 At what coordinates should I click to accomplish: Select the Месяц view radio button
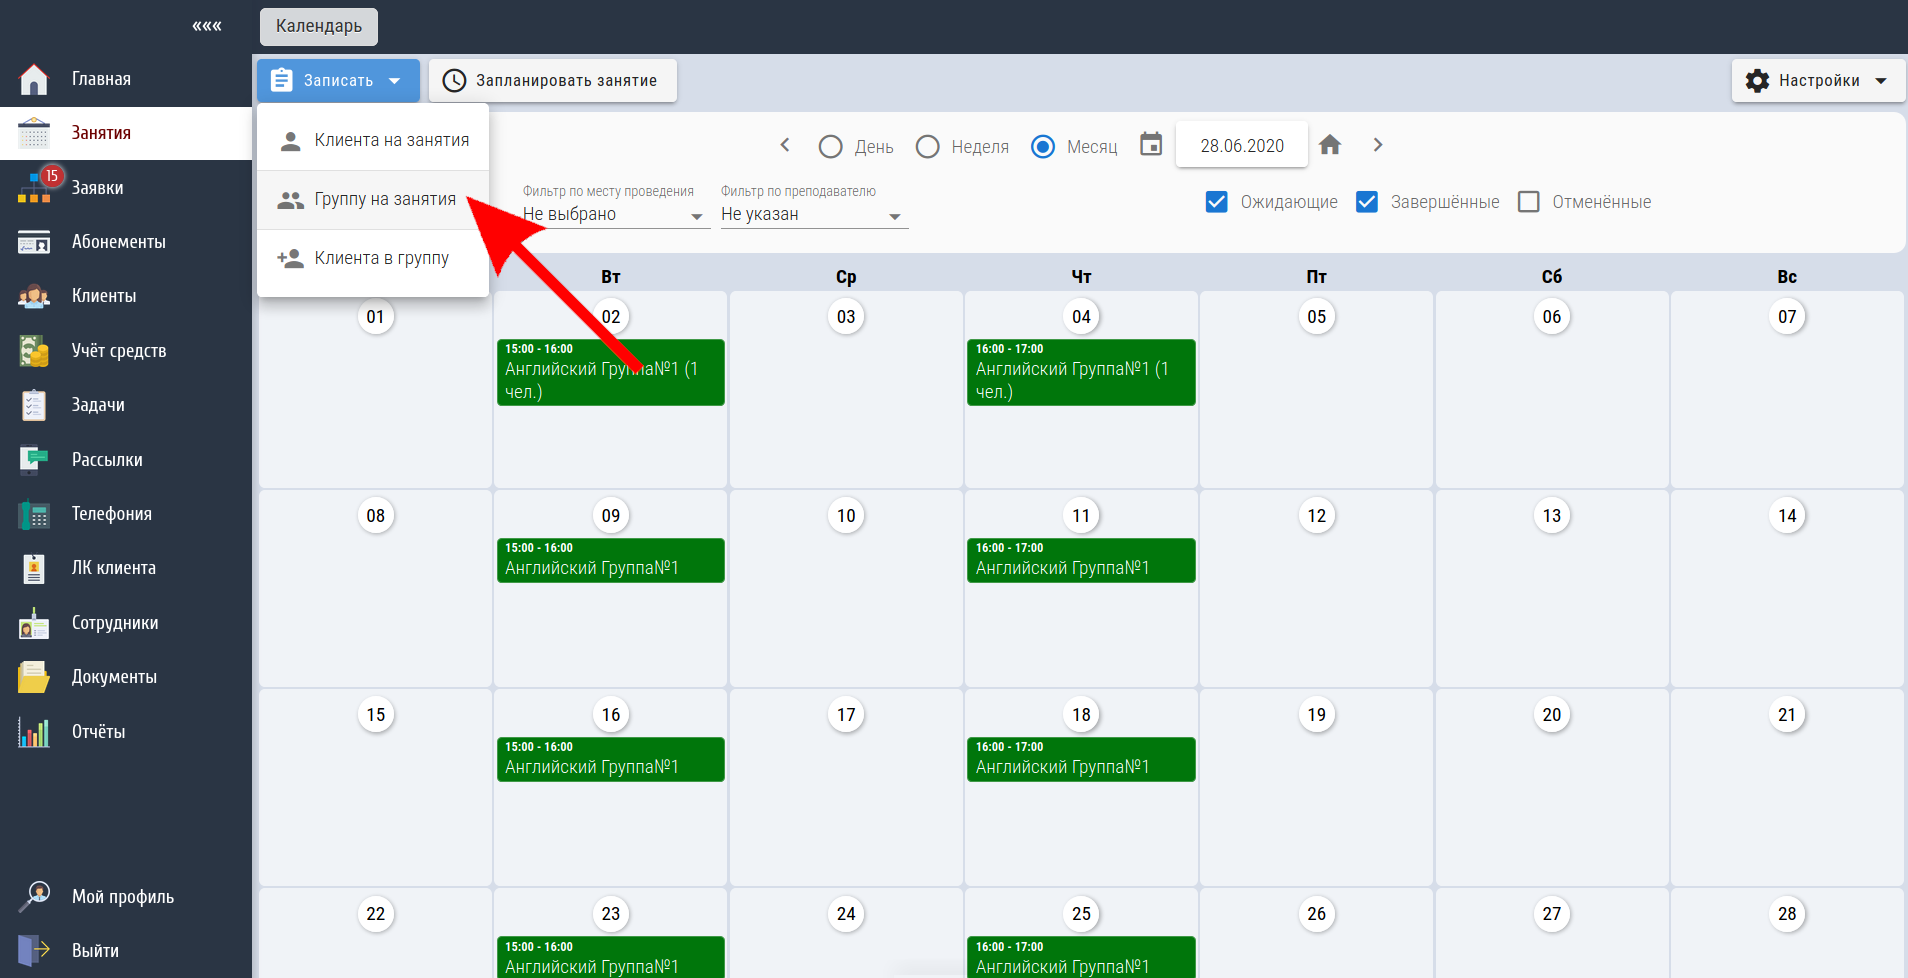[1043, 147]
